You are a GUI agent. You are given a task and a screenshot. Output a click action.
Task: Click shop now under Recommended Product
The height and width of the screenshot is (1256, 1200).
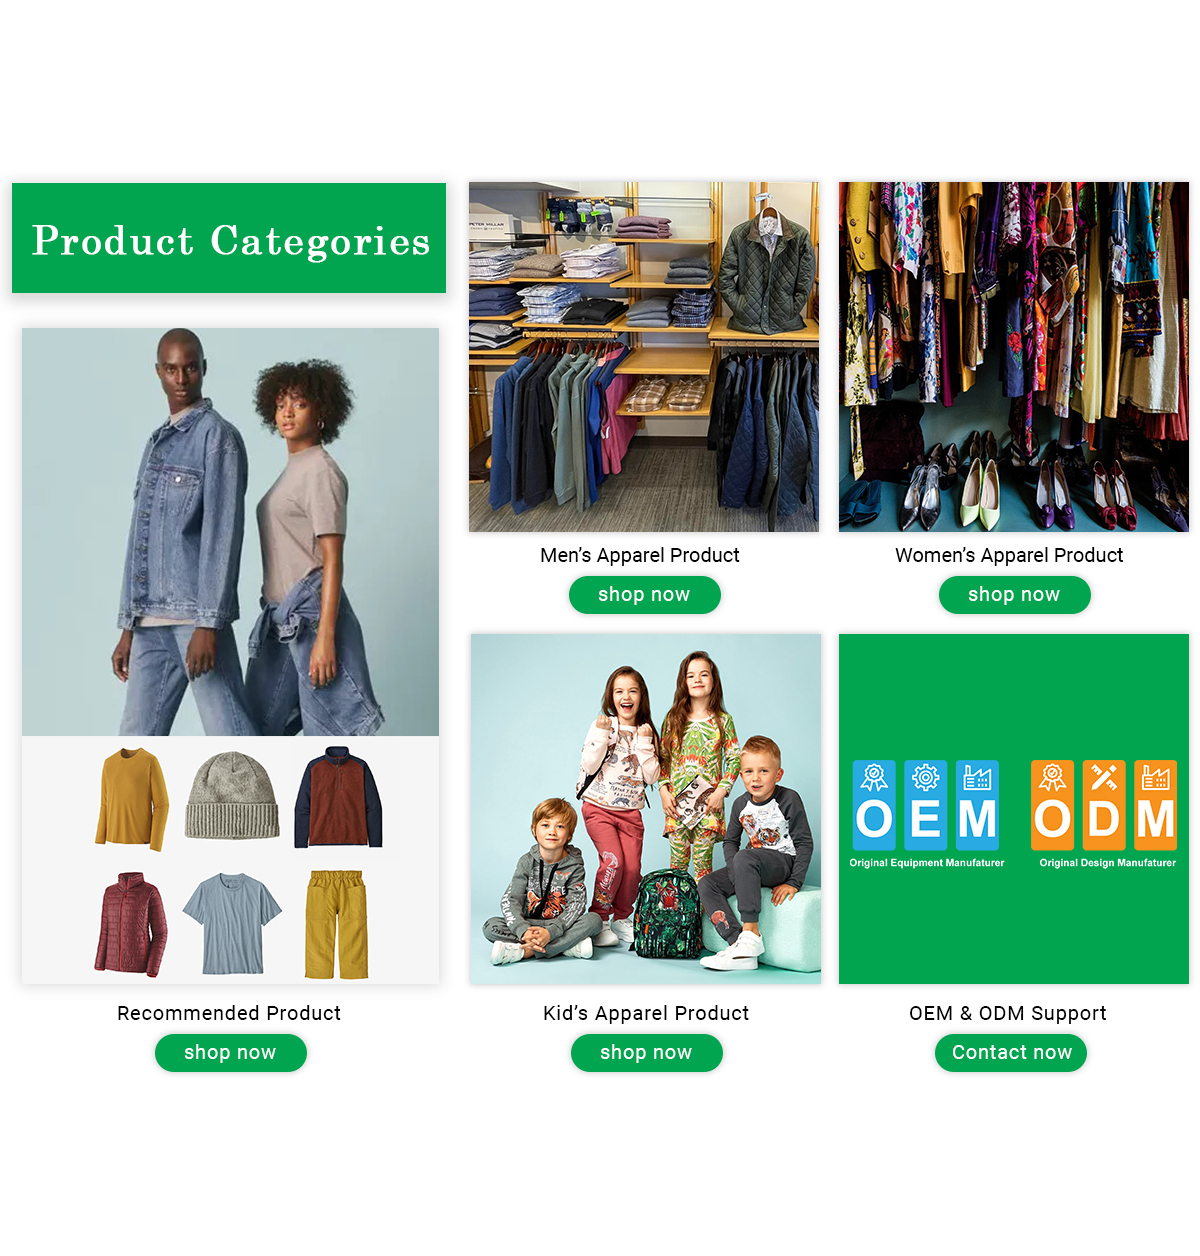pos(230,1053)
